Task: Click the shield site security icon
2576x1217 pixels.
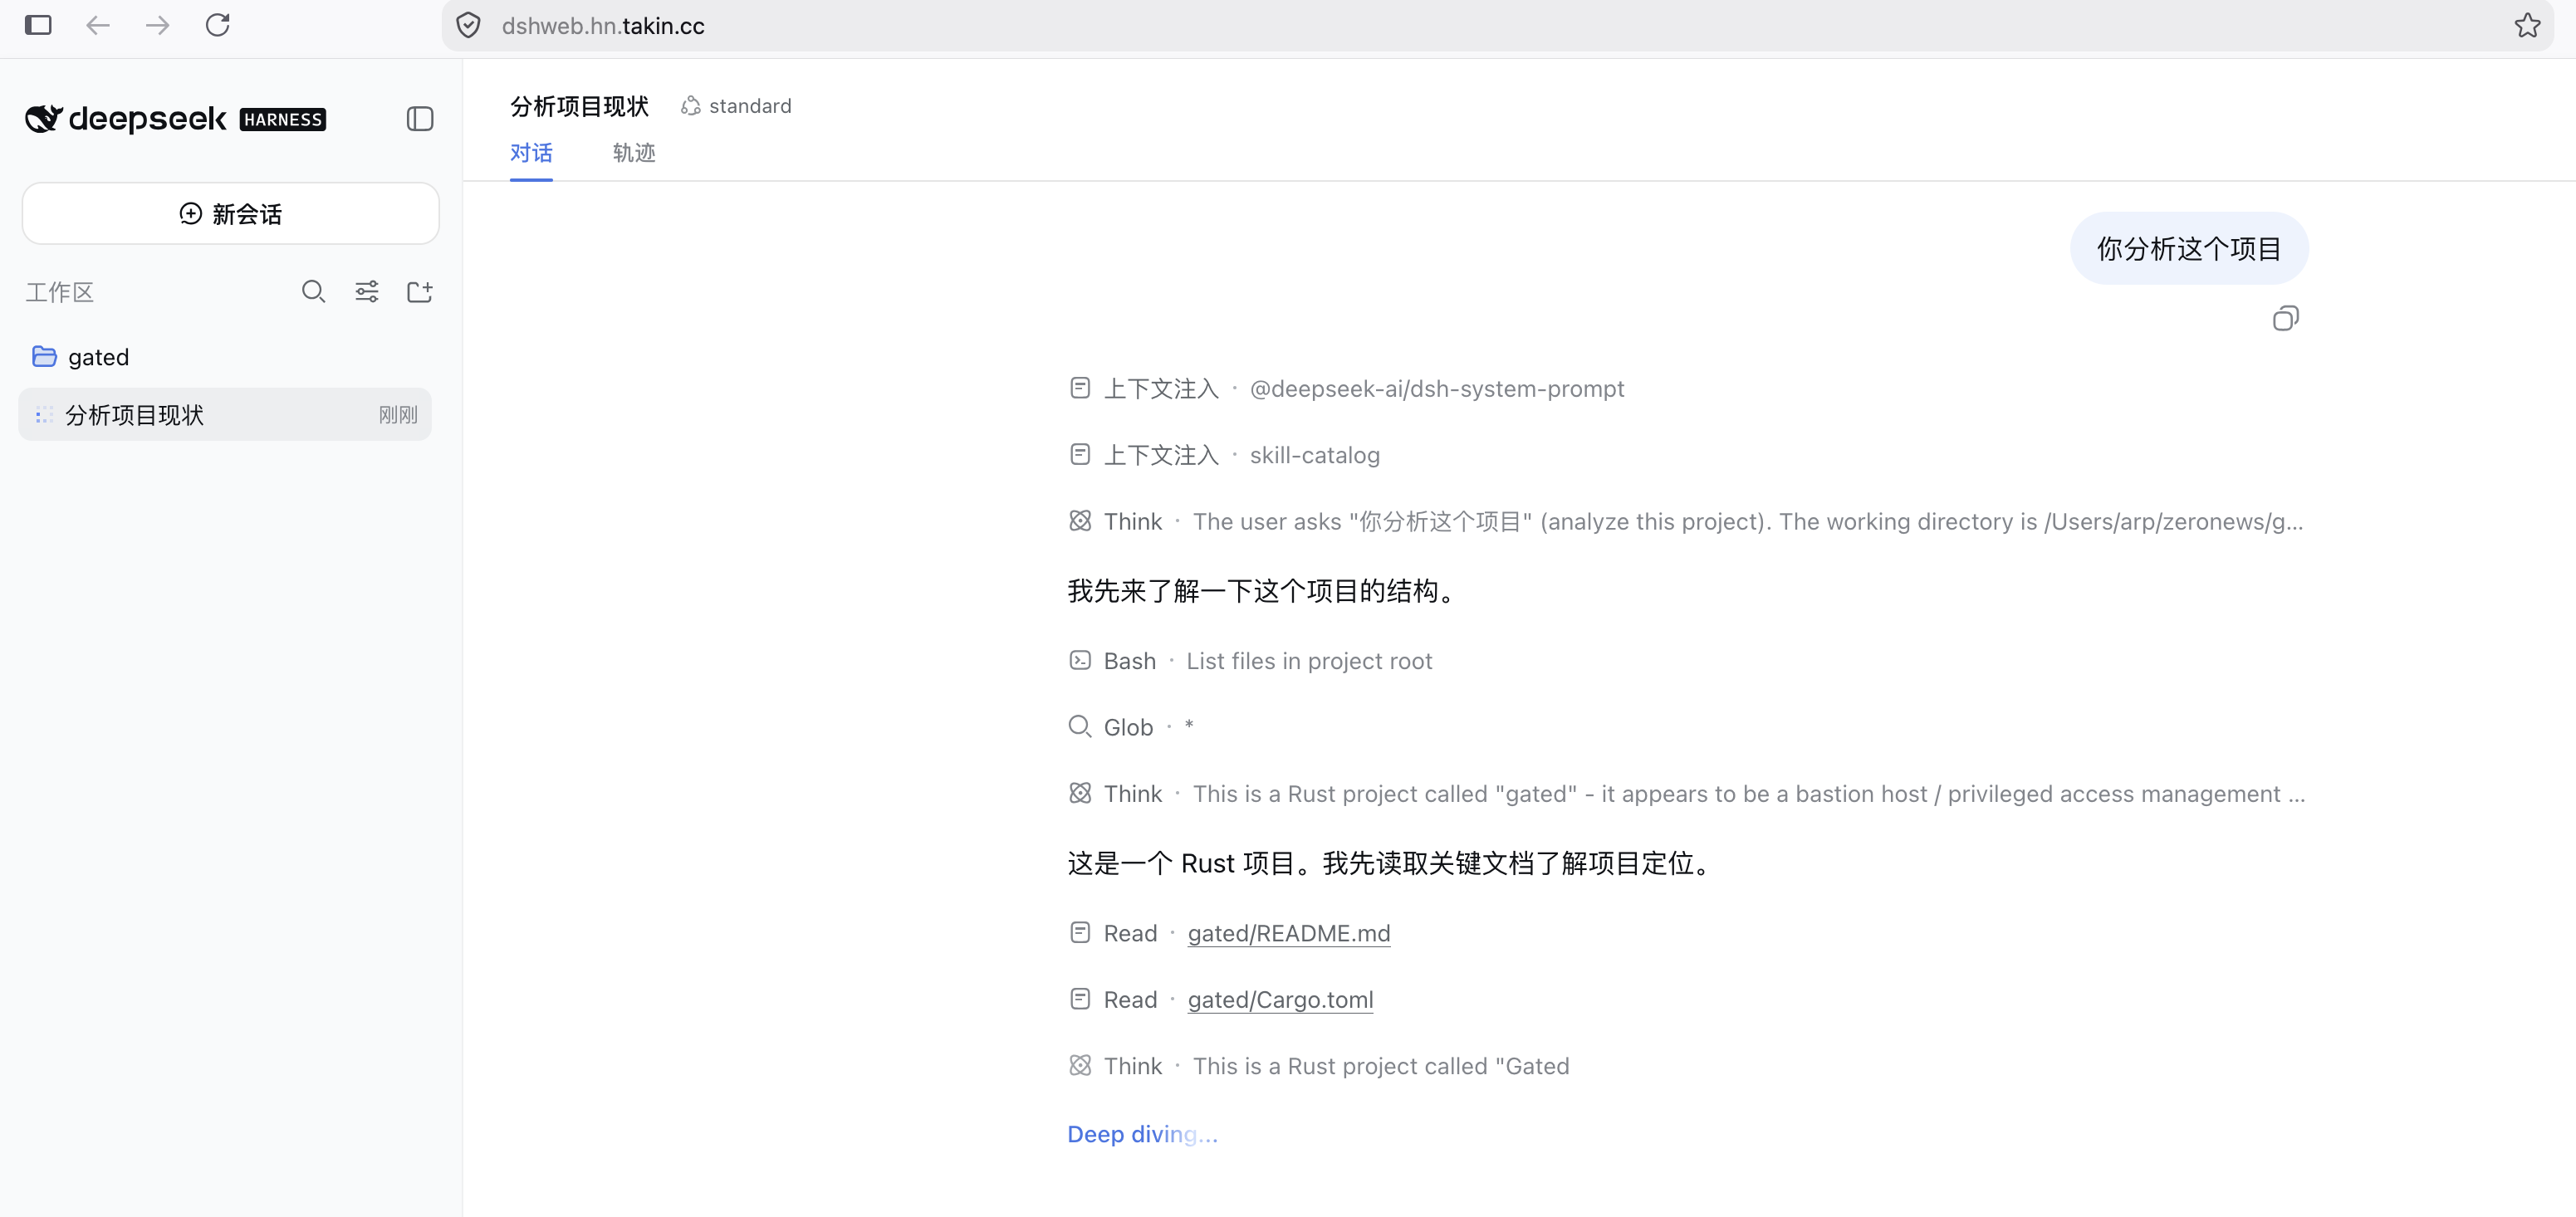Action: tap(468, 26)
